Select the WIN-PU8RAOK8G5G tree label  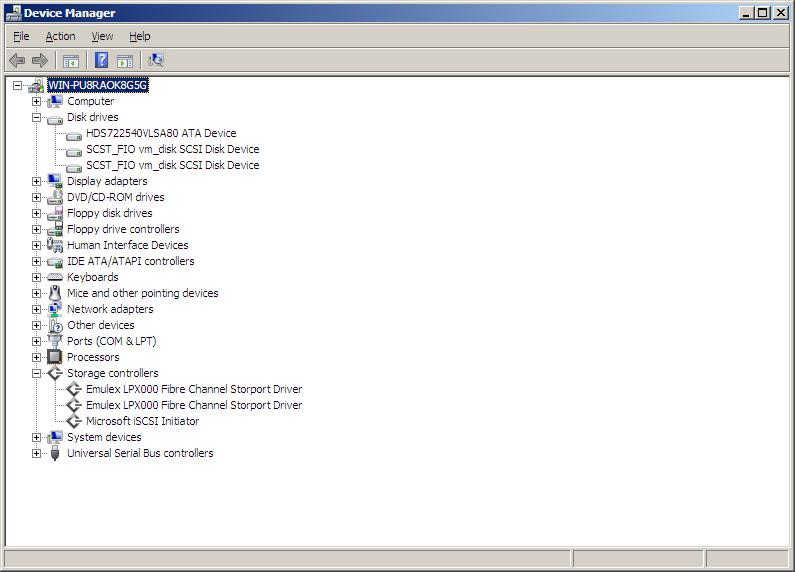97,85
